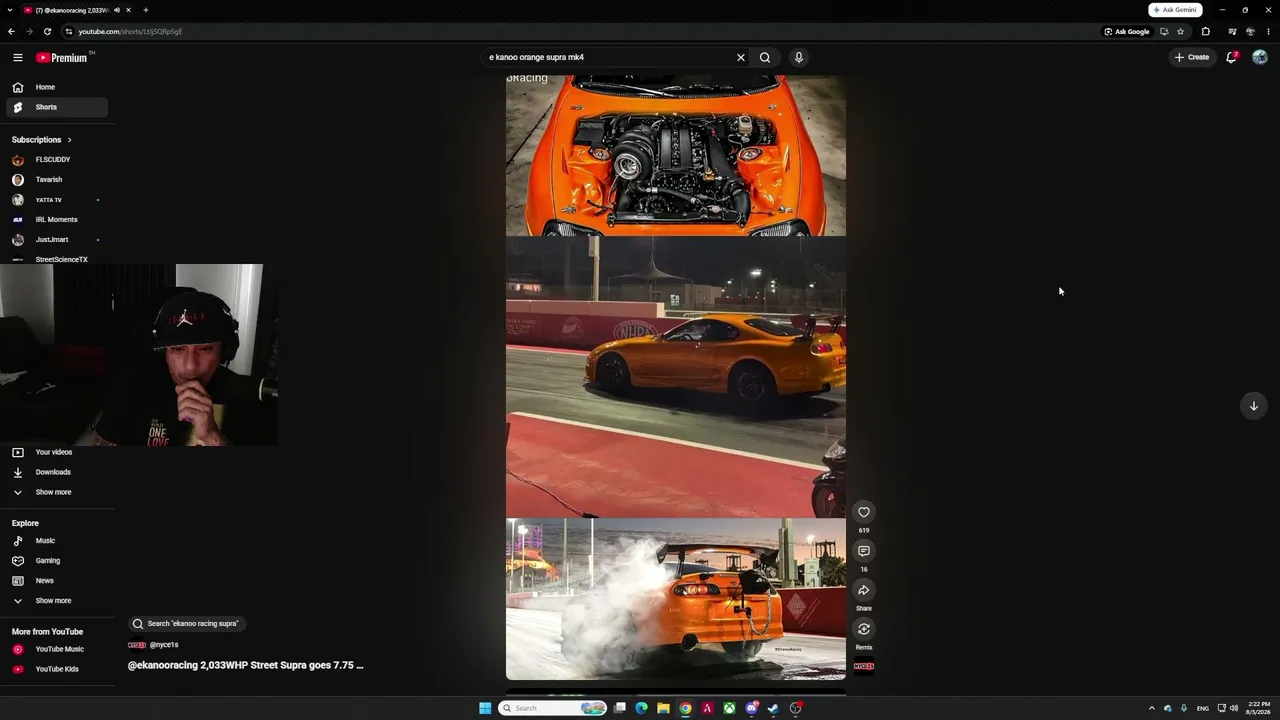Open the account avatar menu
This screenshot has height=720, width=1280.
[x=1259, y=57]
